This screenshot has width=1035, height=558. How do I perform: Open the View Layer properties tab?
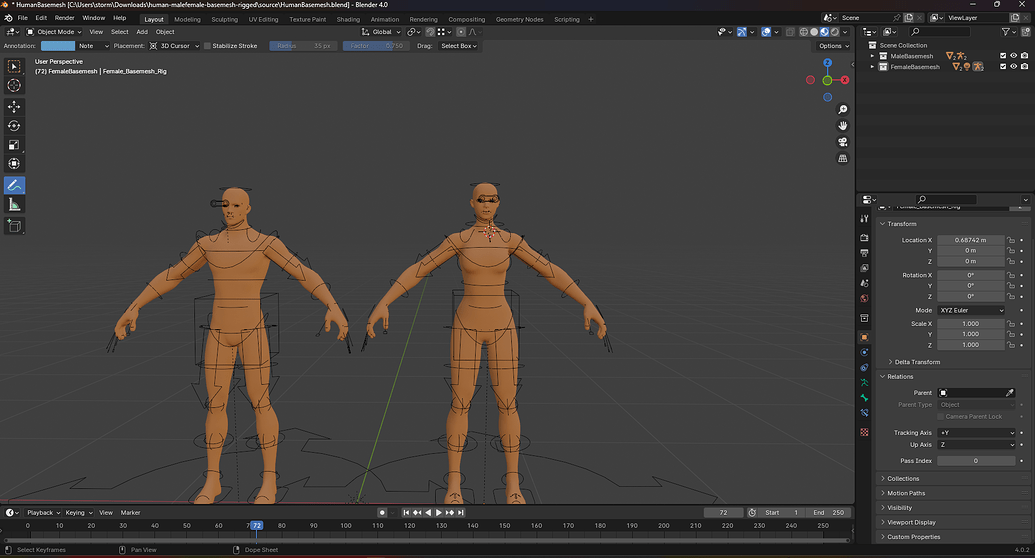864,268
